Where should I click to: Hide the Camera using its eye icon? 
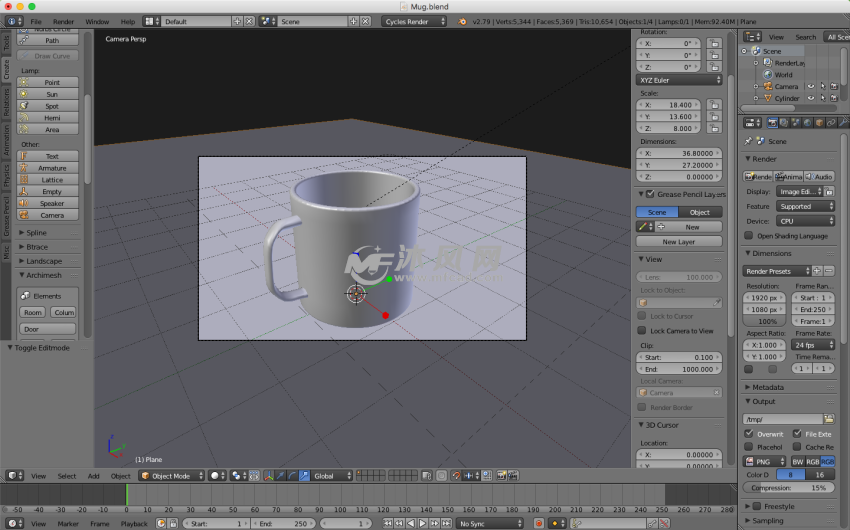point(811,86)
